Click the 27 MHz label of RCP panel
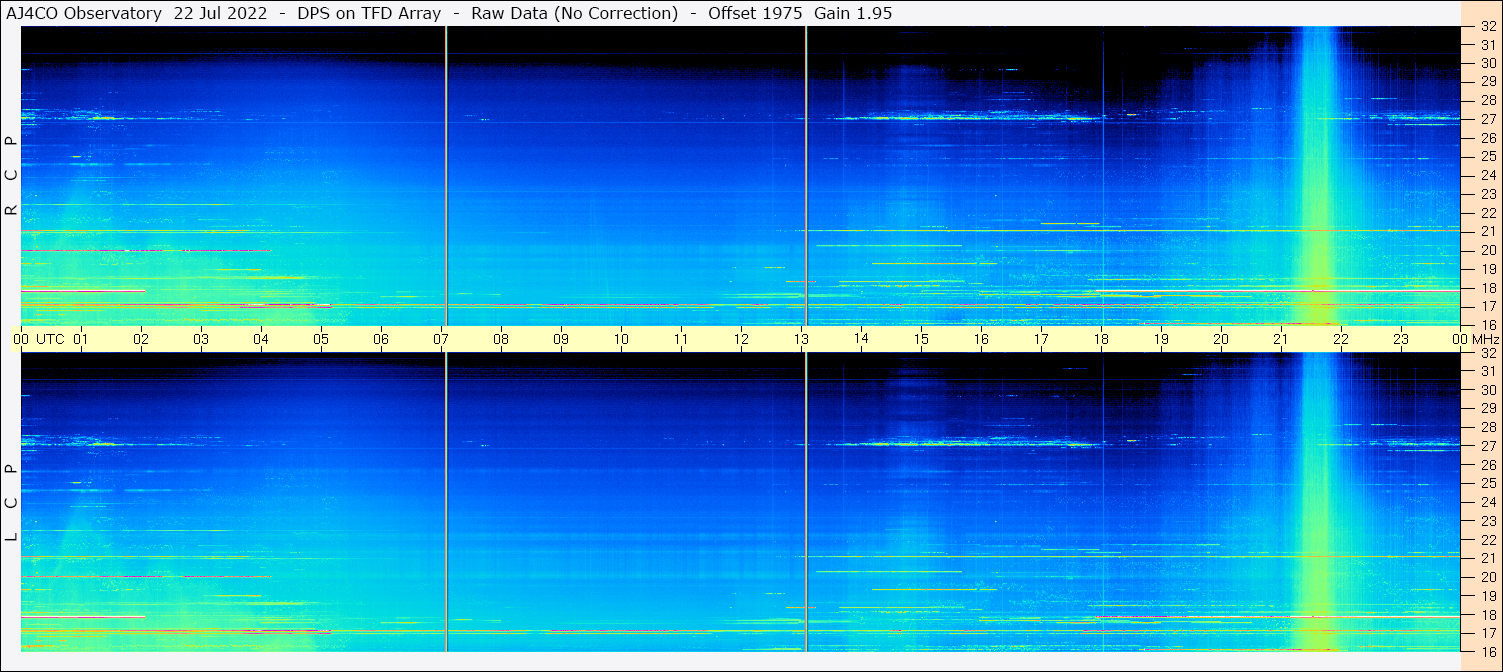 point(1487,119)
